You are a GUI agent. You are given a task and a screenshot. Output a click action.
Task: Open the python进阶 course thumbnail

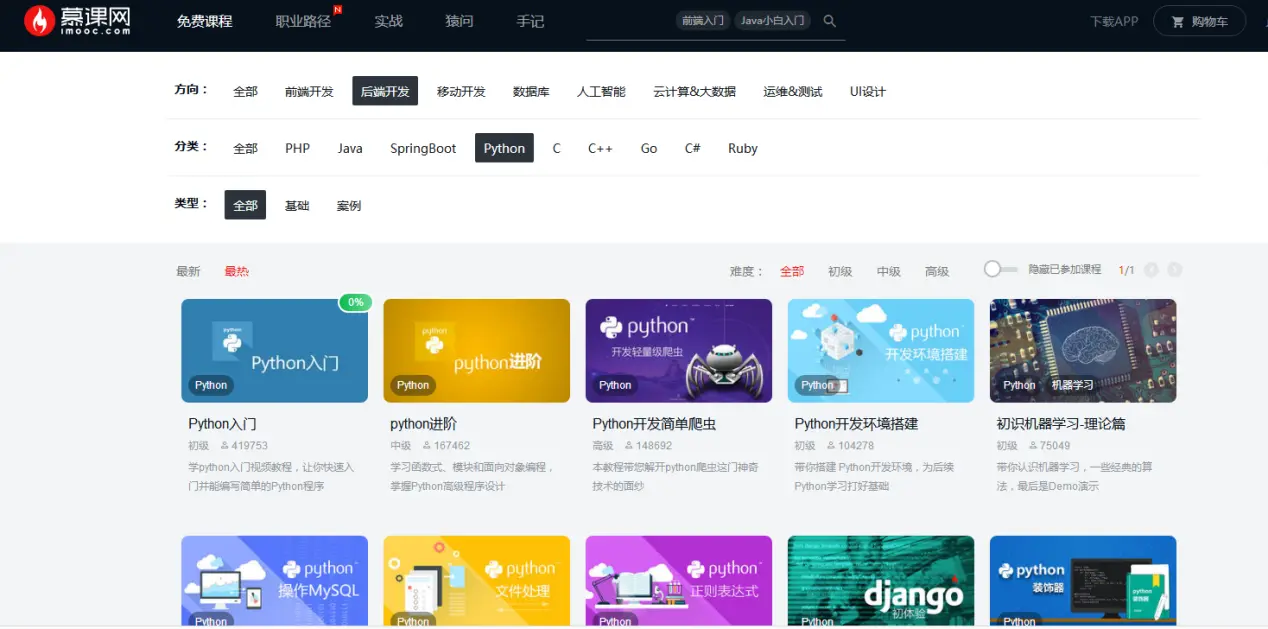477,351
